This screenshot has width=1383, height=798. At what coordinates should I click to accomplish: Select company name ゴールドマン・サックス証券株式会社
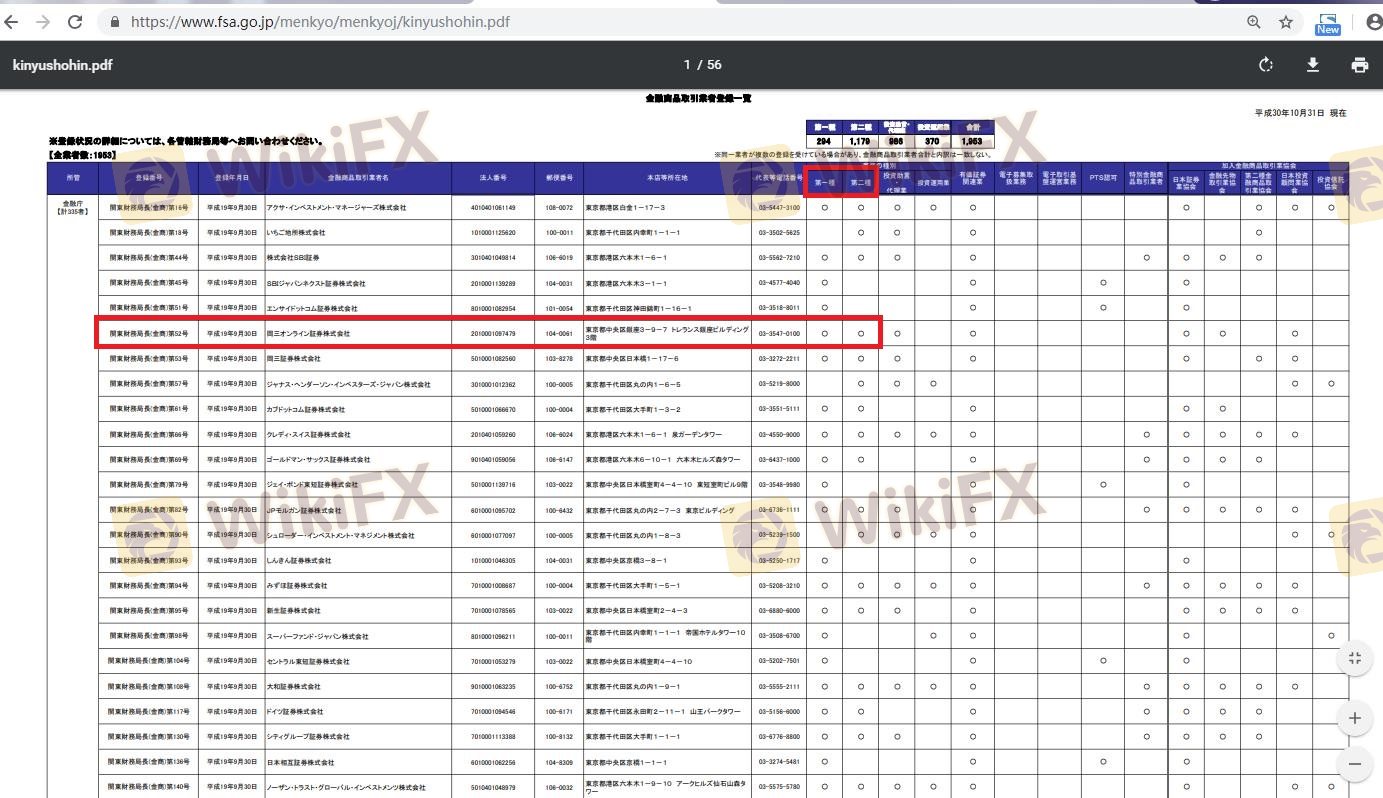click(x=317, y=460)
